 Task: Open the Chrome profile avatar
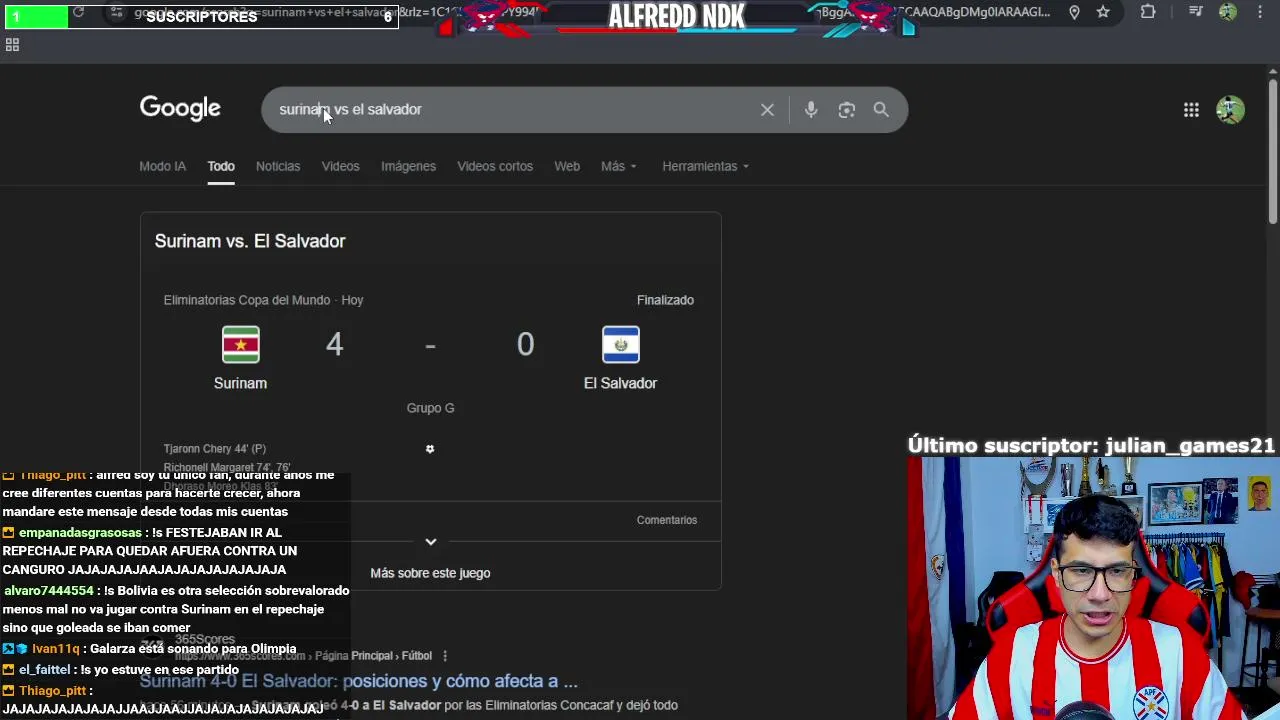click(x=1228, y=12)
